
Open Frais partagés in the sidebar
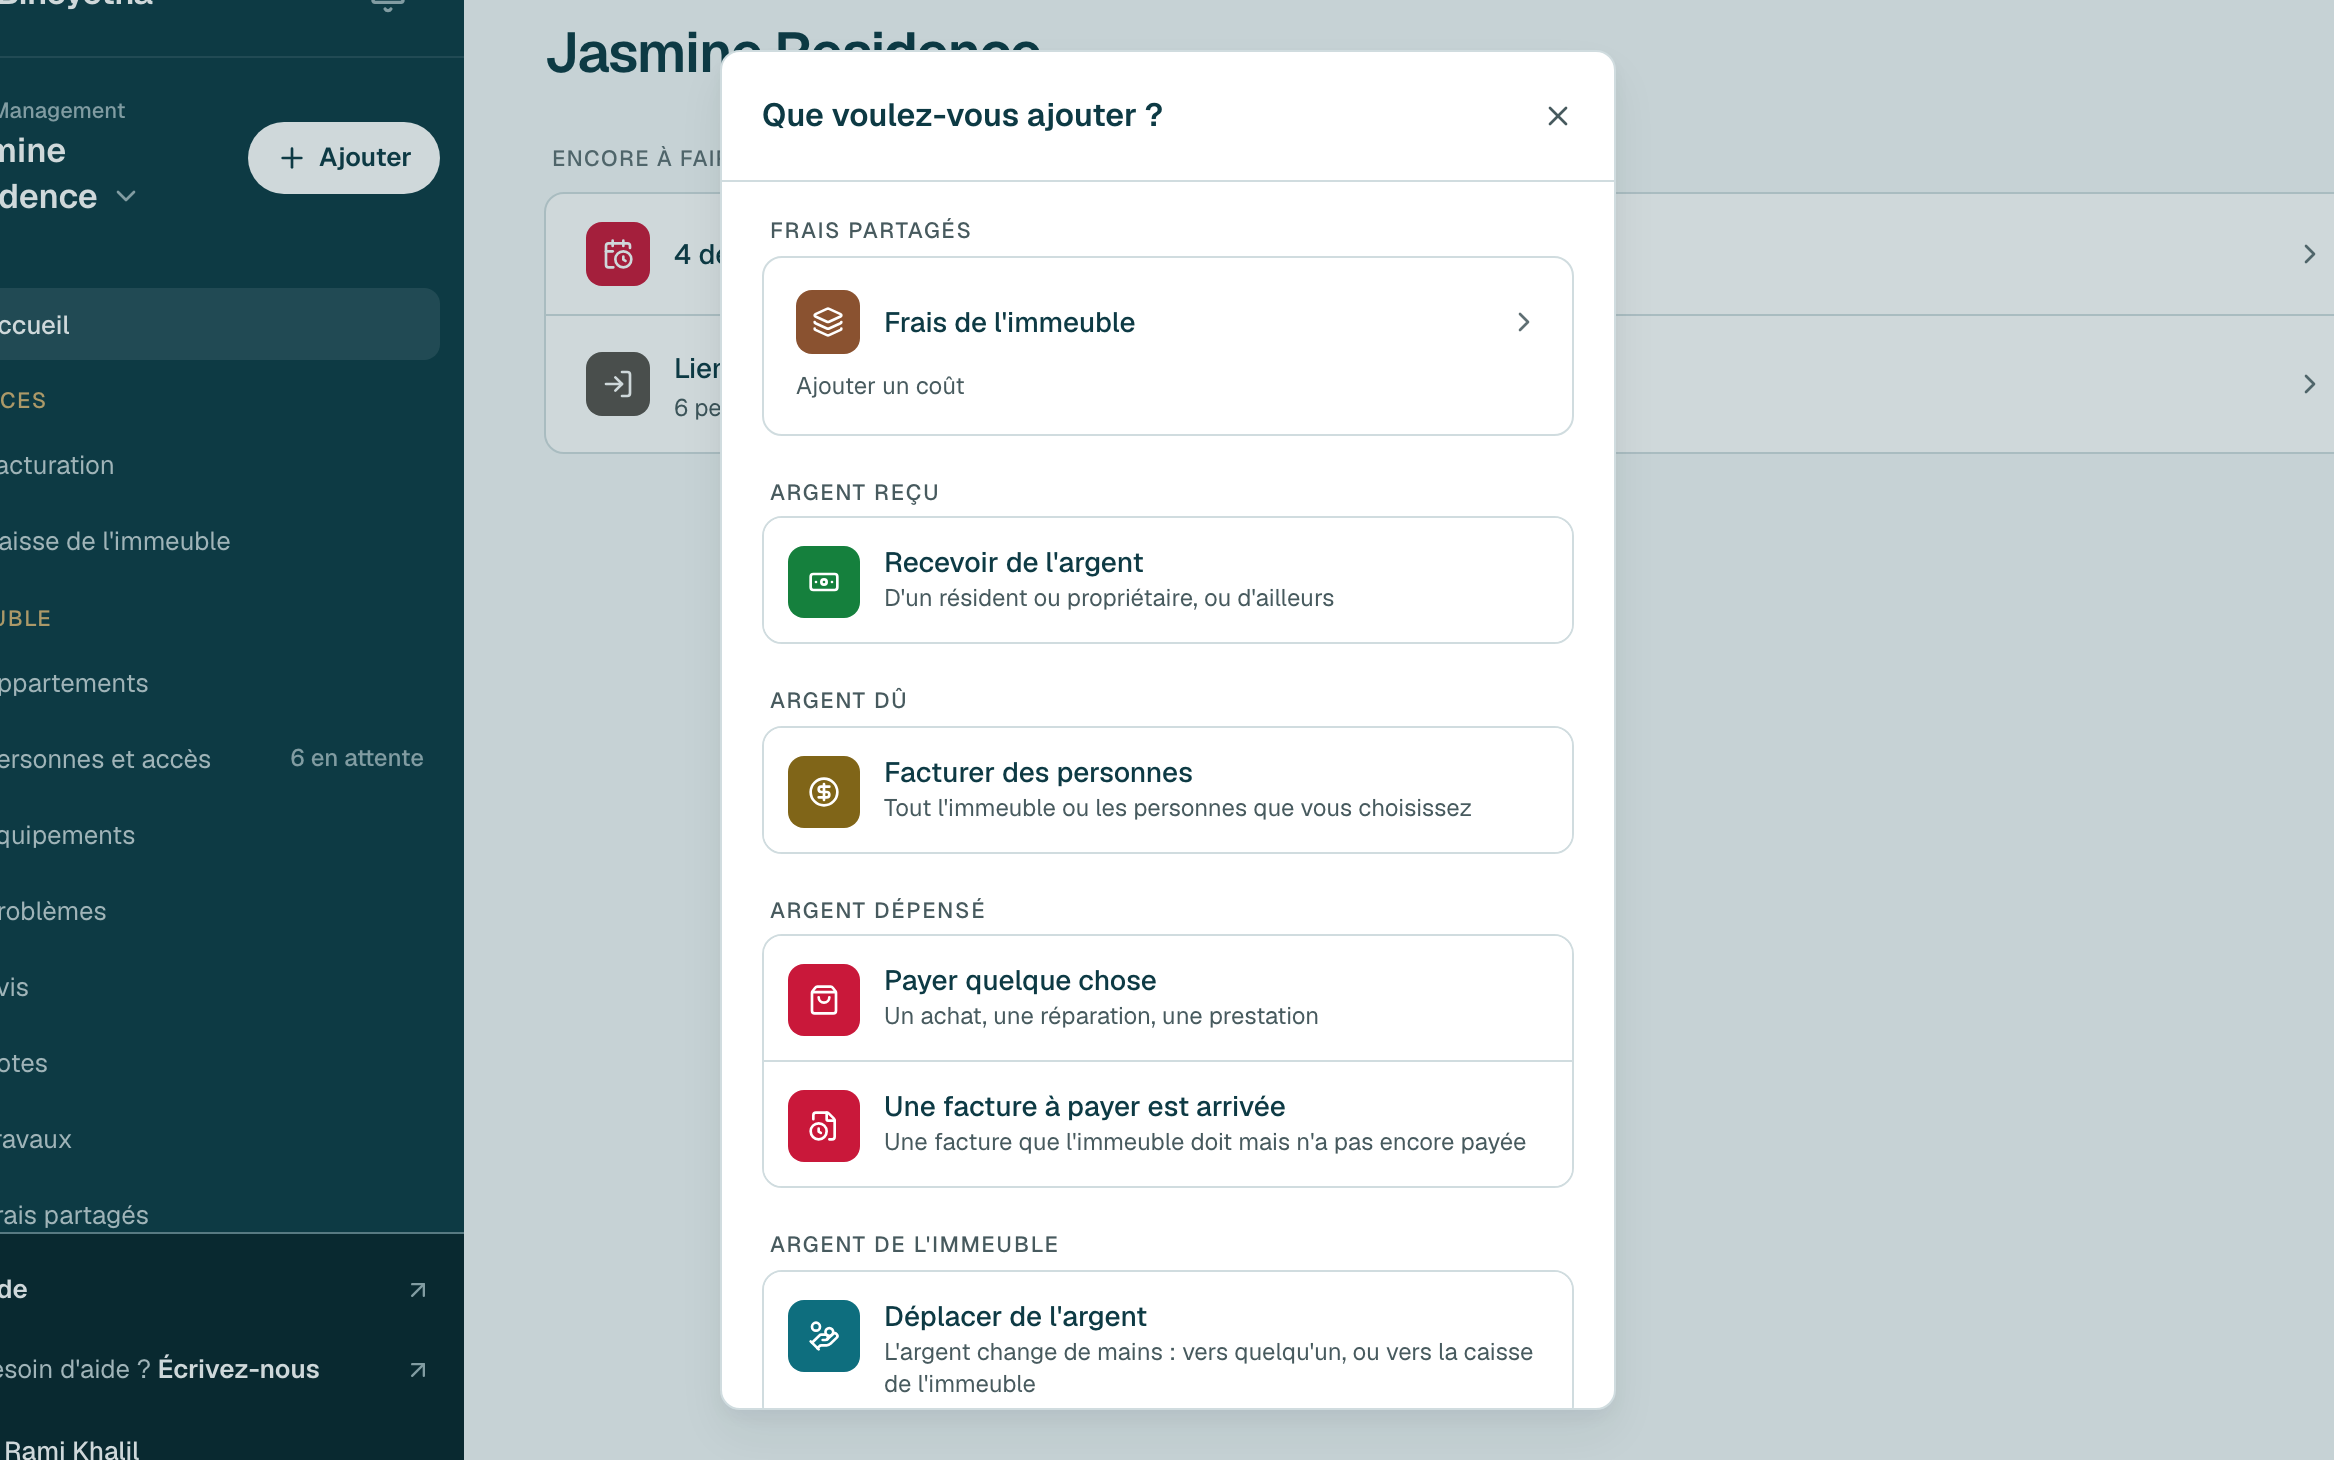coord(218,1214)
